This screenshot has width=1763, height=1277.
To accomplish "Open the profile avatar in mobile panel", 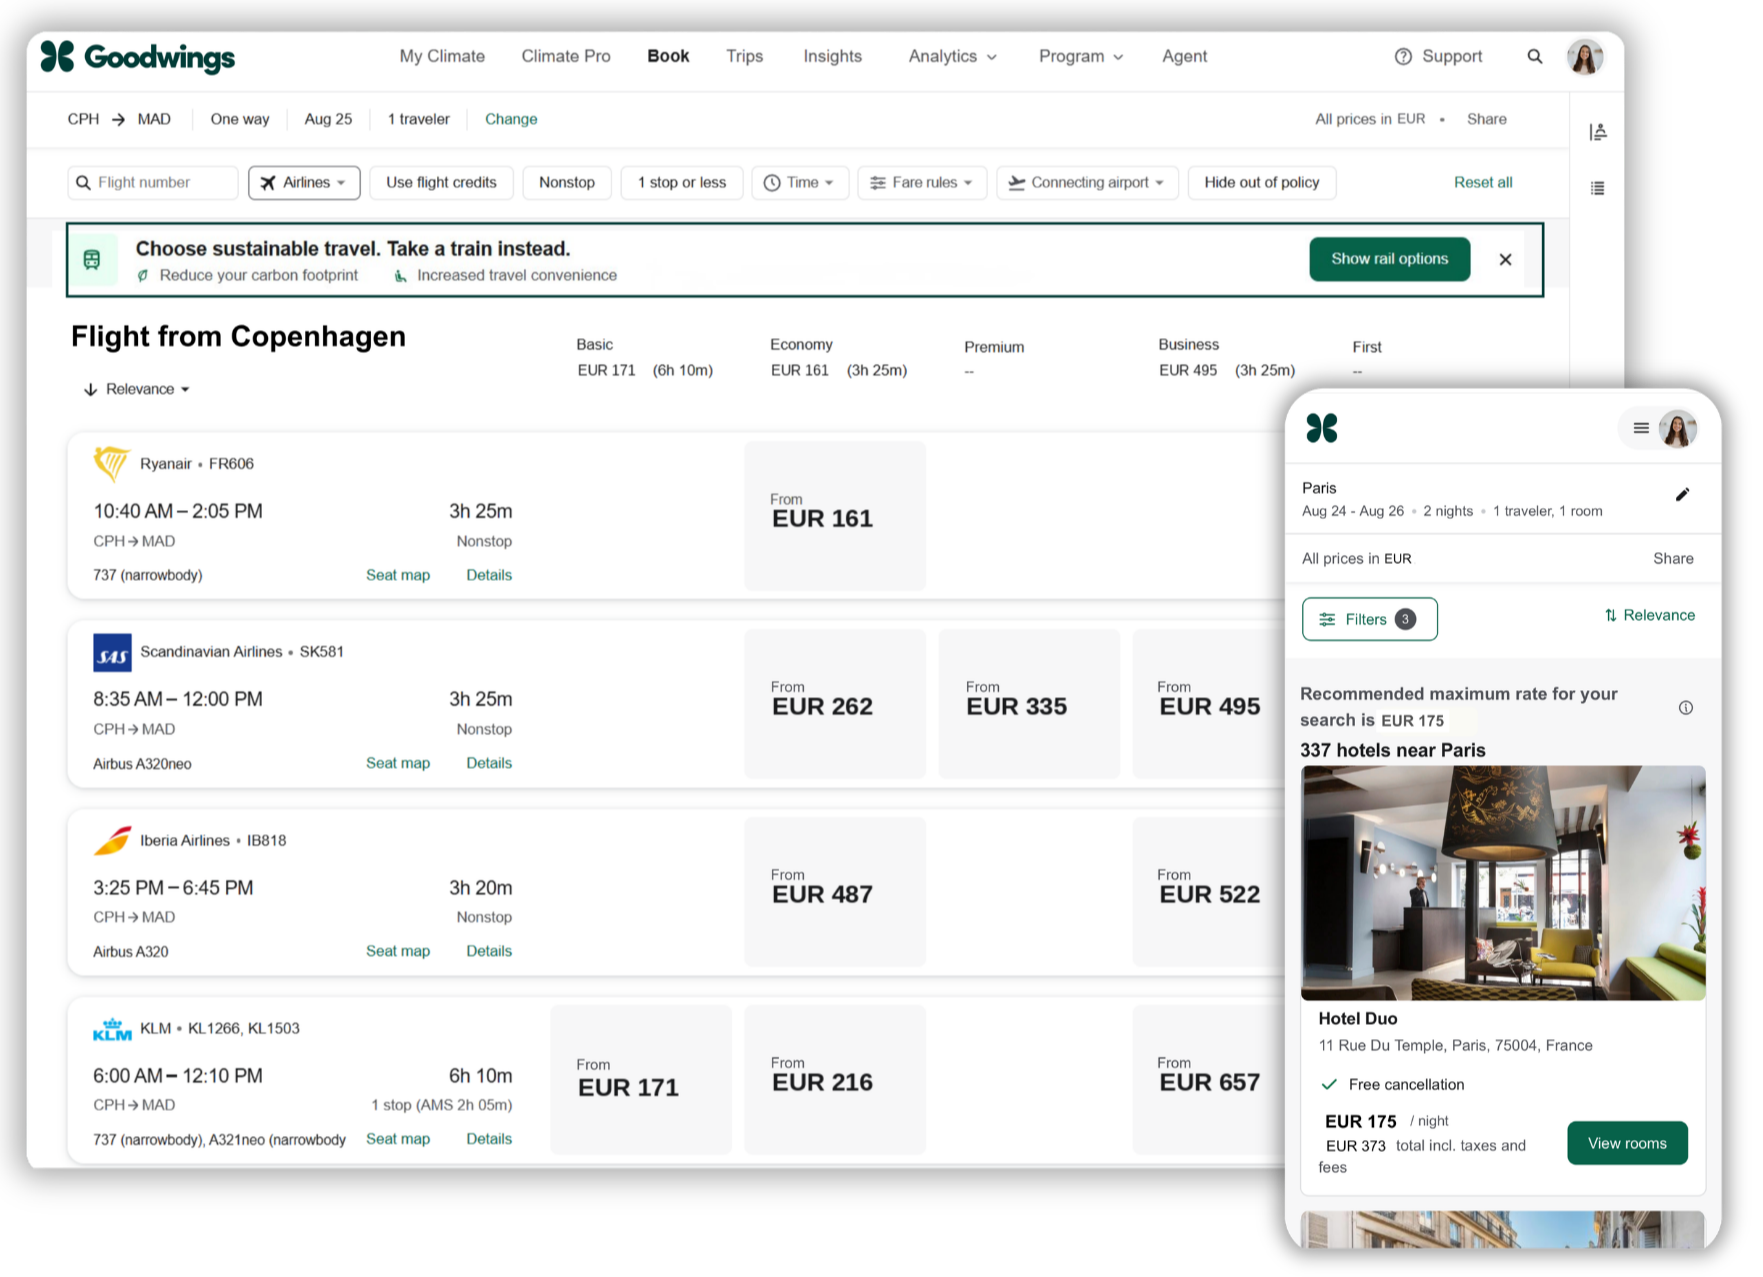I will click(1678, 428).
